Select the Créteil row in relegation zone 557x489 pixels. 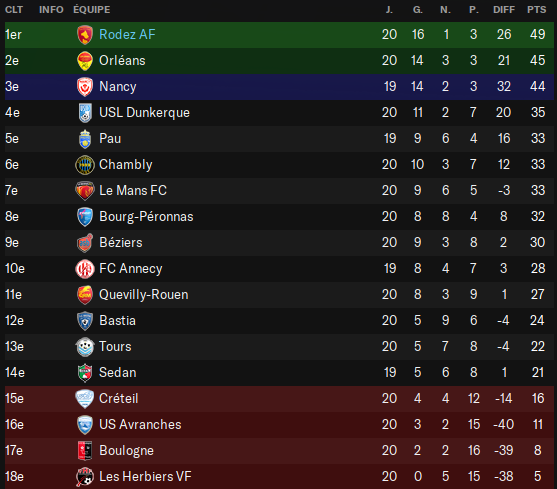click(279, 398)
